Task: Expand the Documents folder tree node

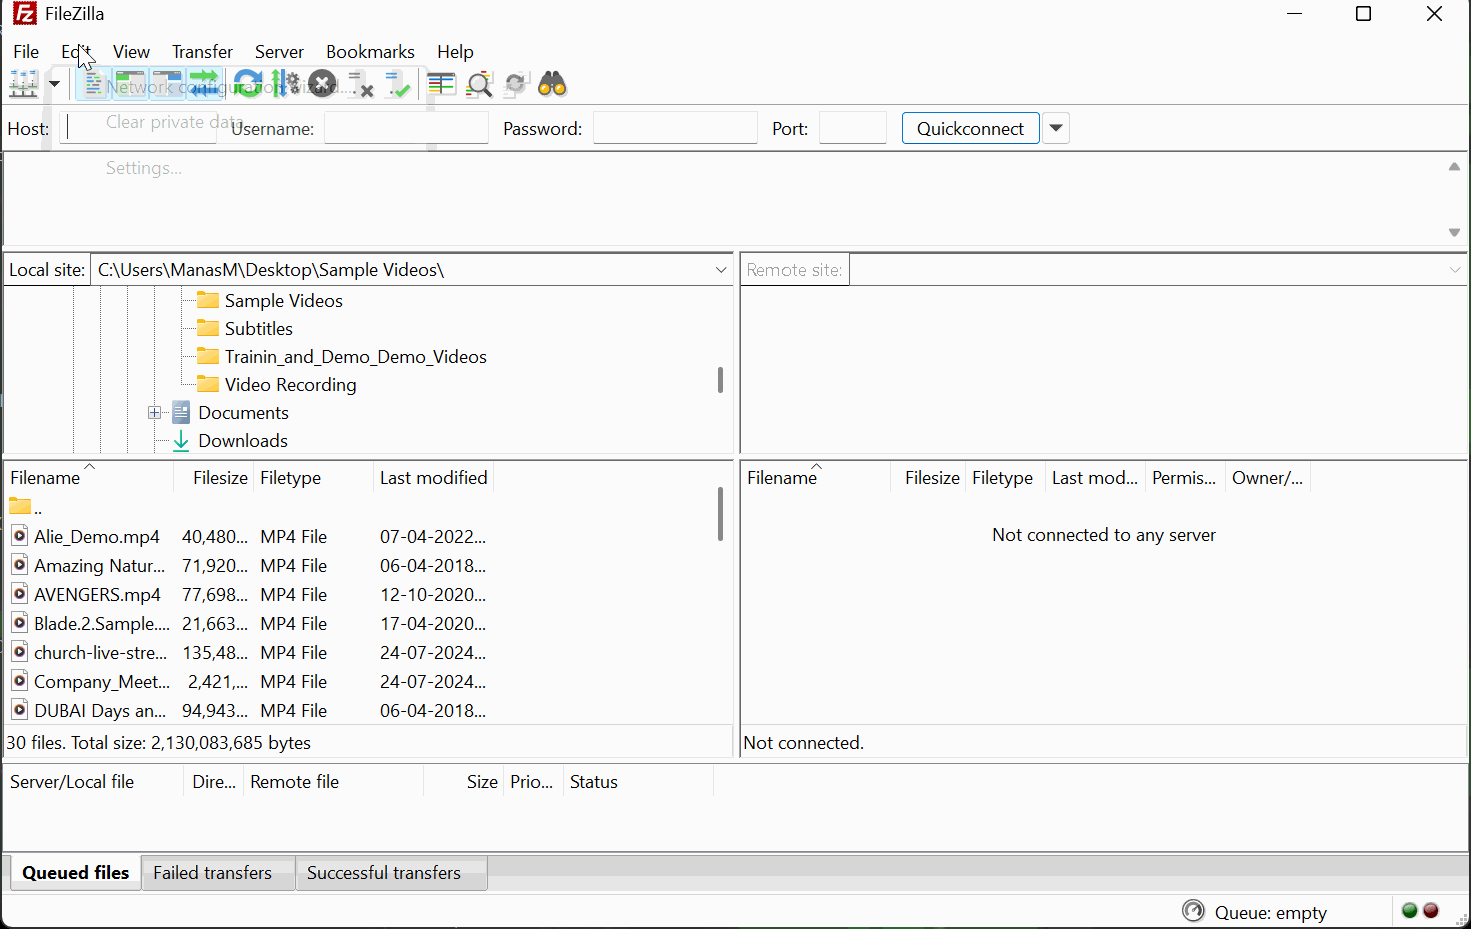Action: pos(154,413)
